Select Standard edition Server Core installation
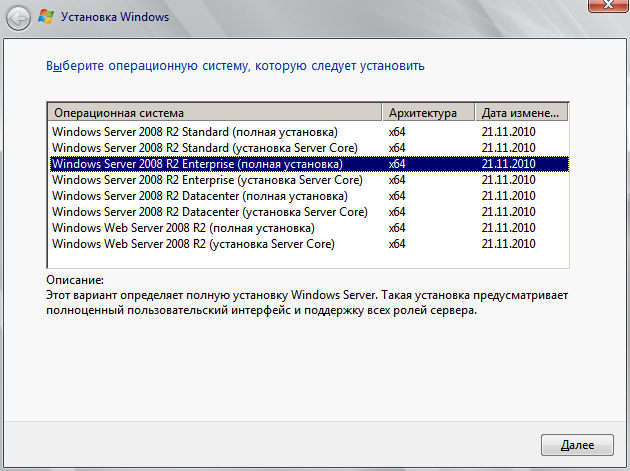This screenshot has width=630, height=471. 309,148
